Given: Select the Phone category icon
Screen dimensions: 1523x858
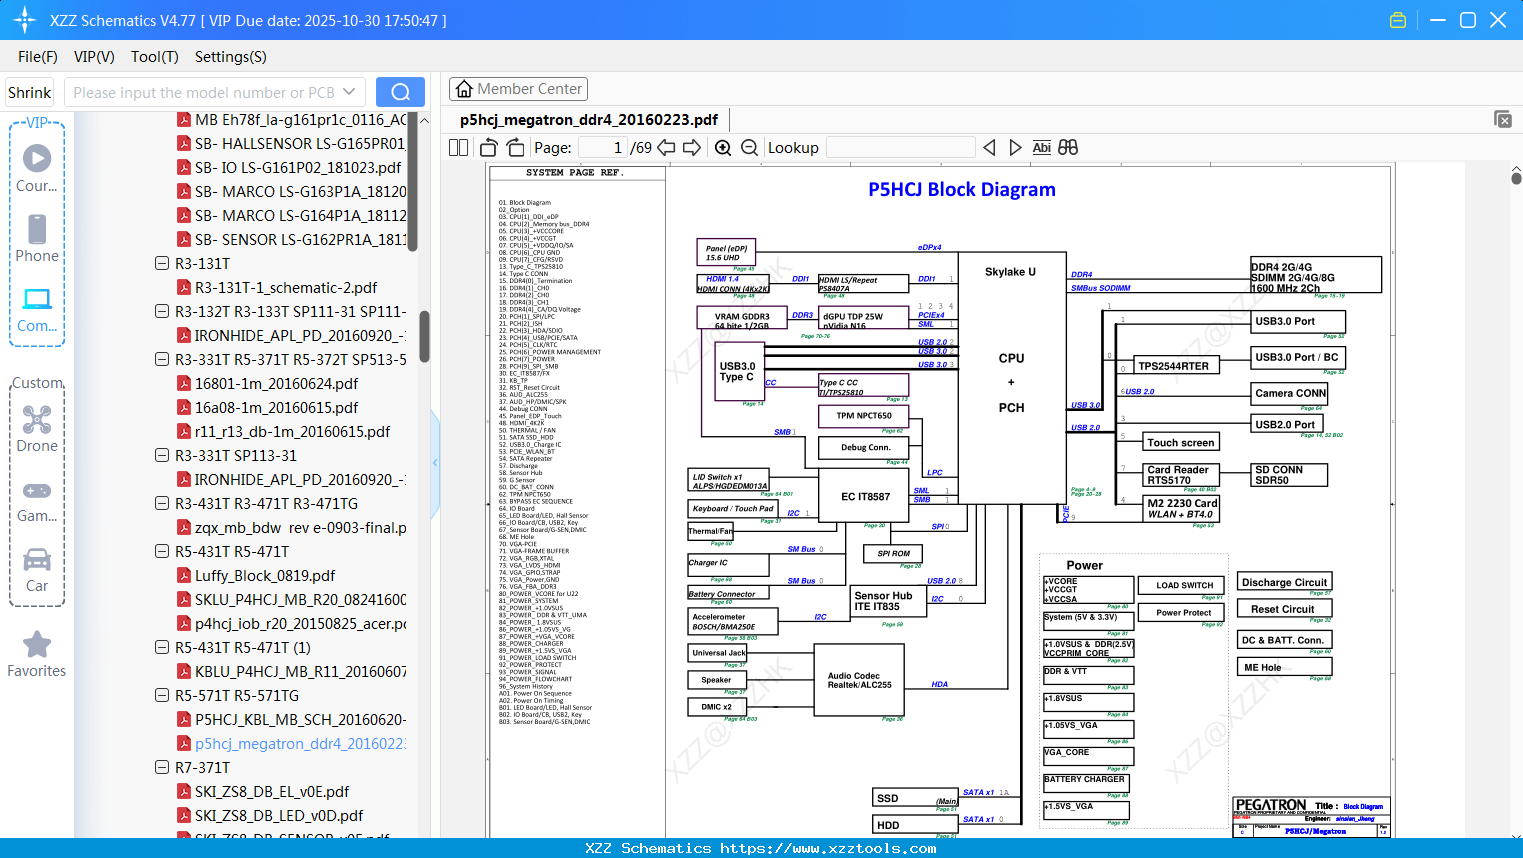Looking at the screenshot, I should coord(37,239).
